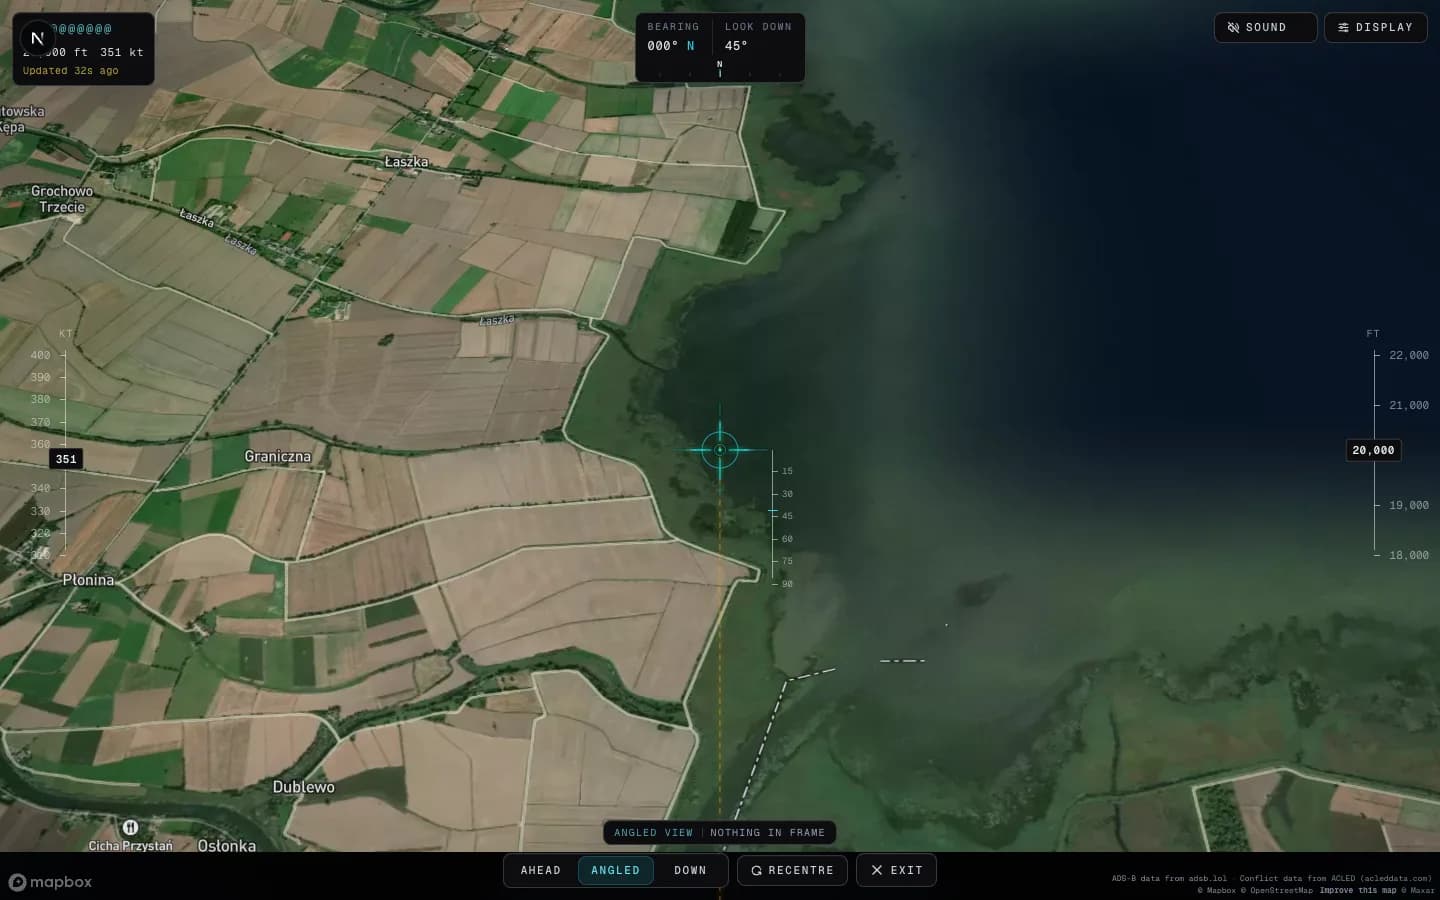The image size is (1440, 900).
Task: Click the X icon on EXIT
Action: [x=877, y=870]
